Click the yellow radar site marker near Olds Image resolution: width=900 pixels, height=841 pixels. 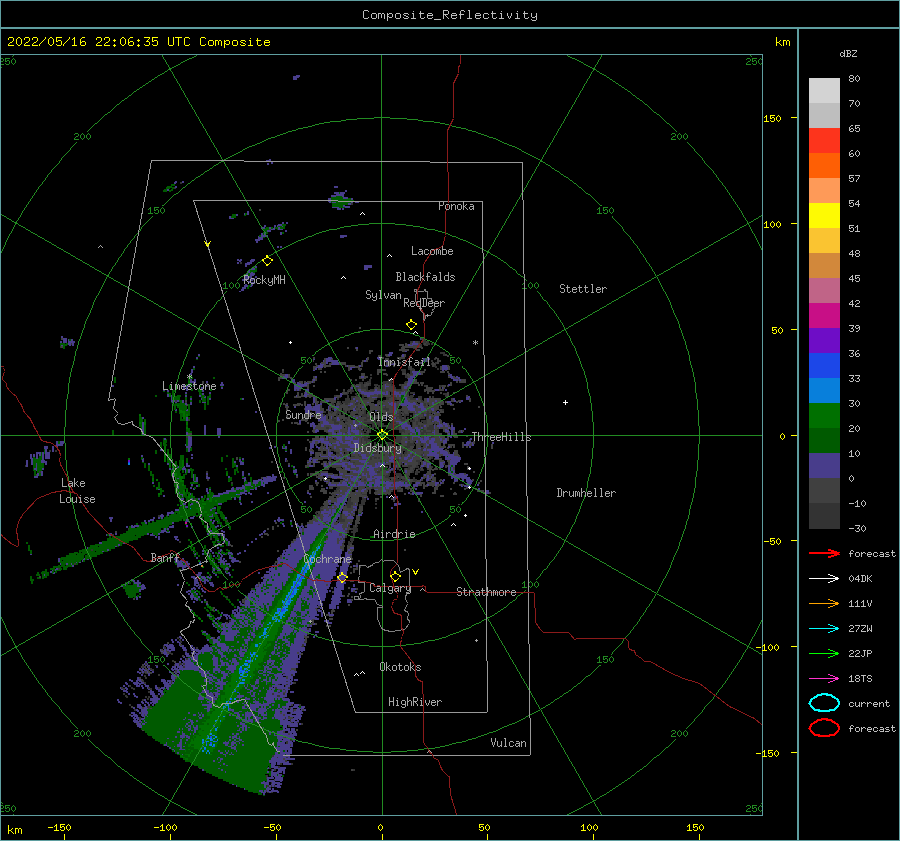[x=382, y=435]
